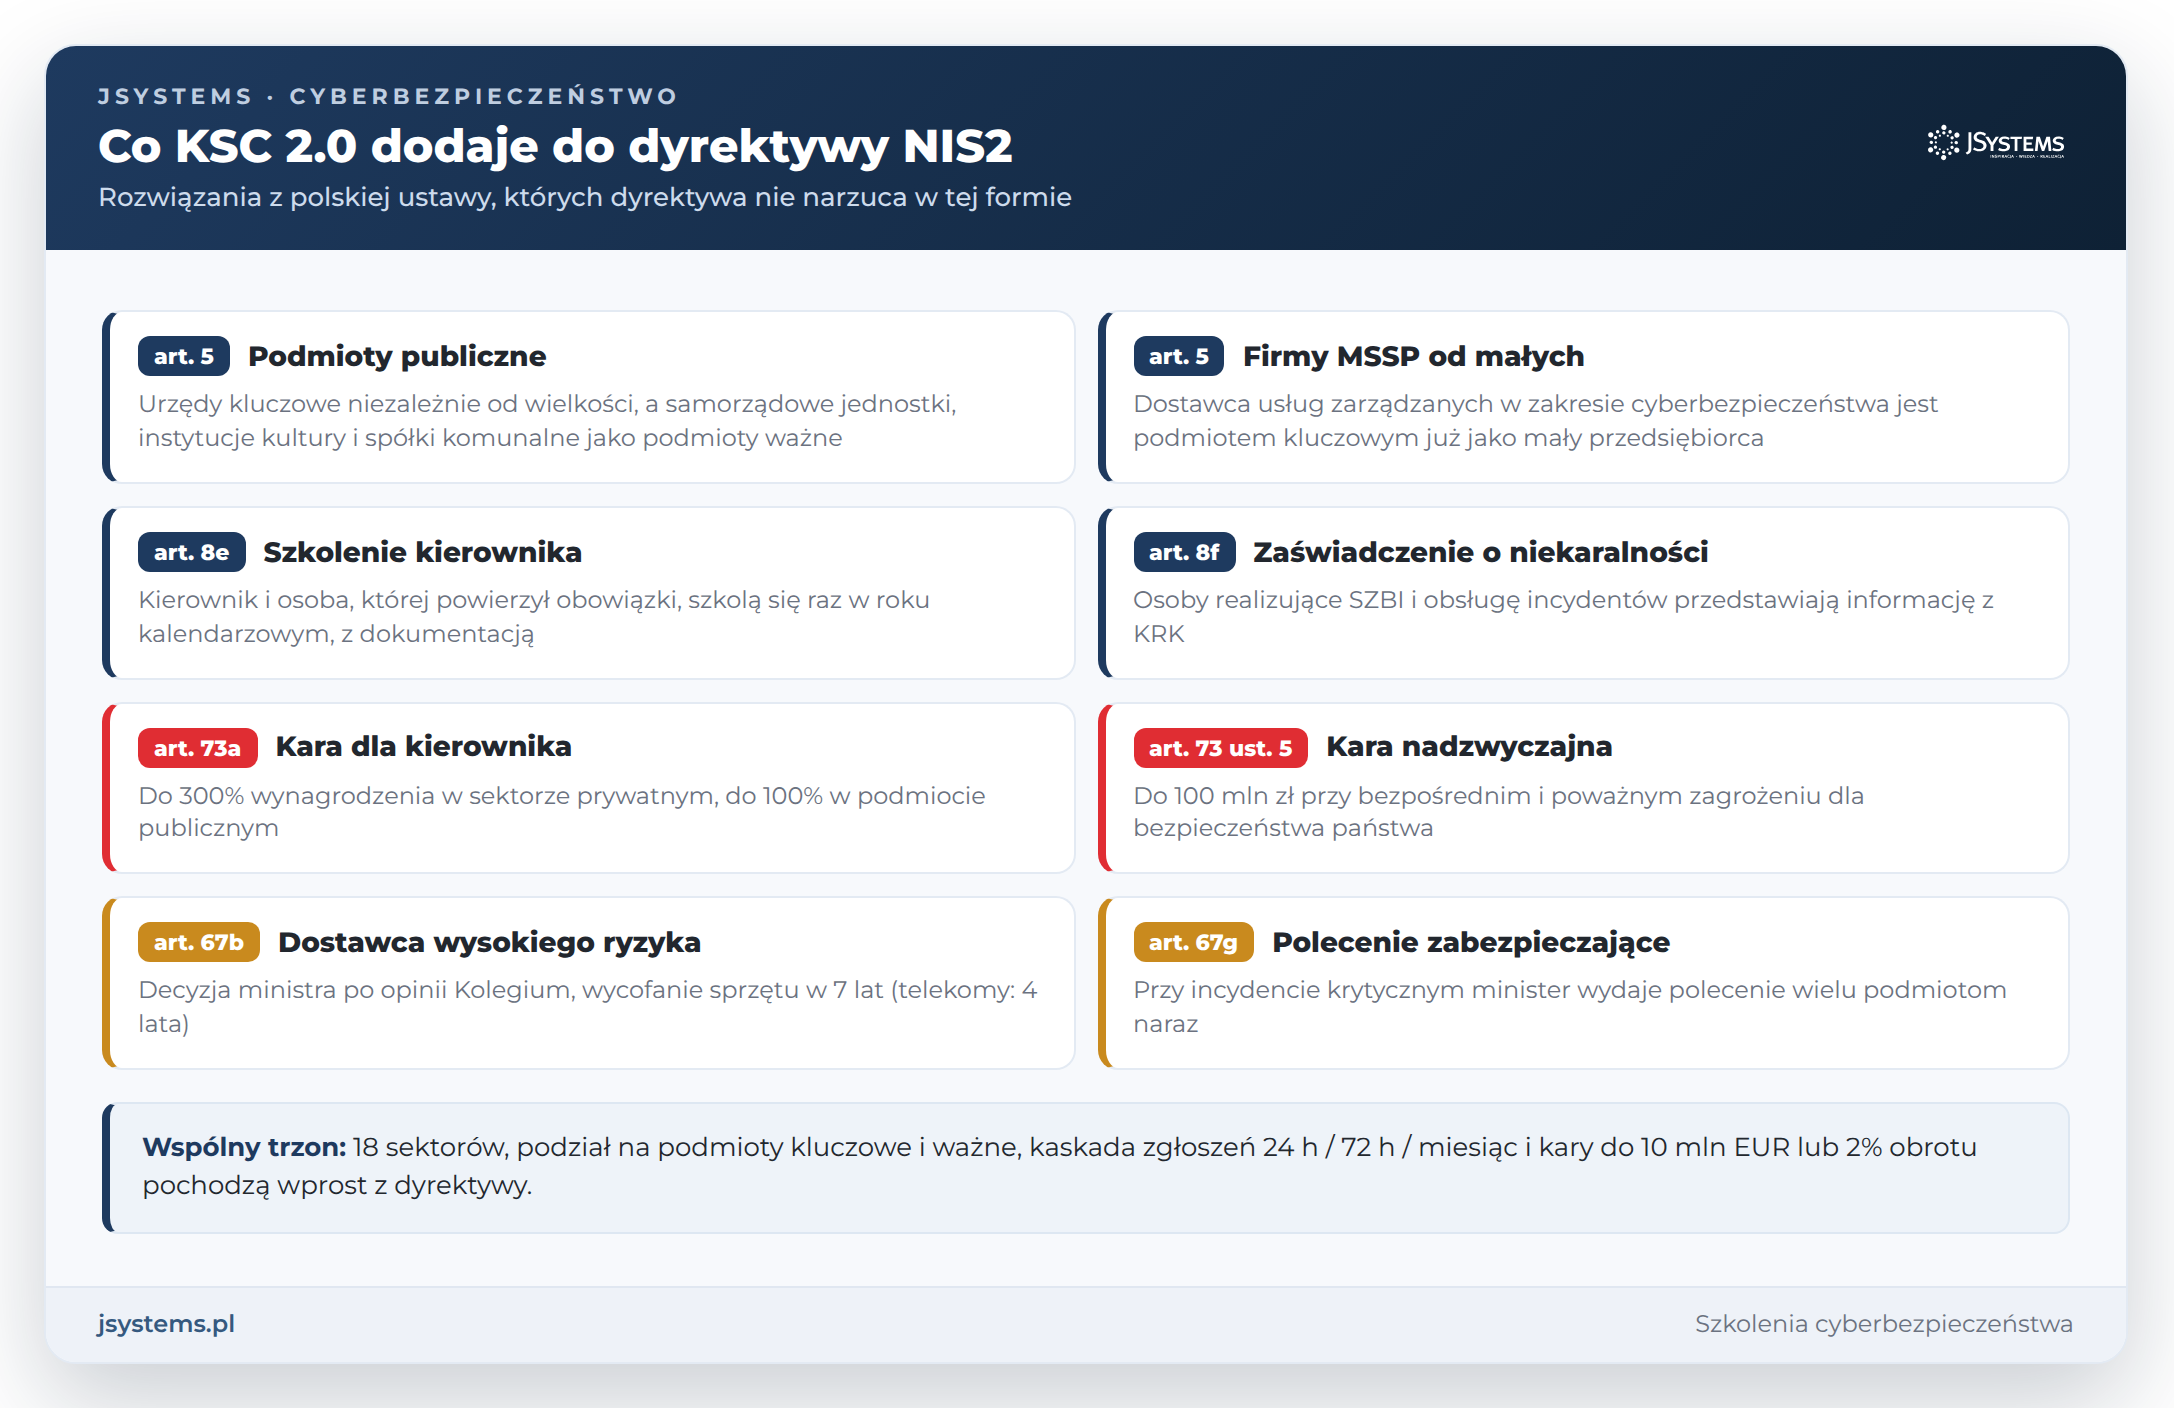Click the description starting 'Osoby realizujące SZBI'

(1563, 617)
